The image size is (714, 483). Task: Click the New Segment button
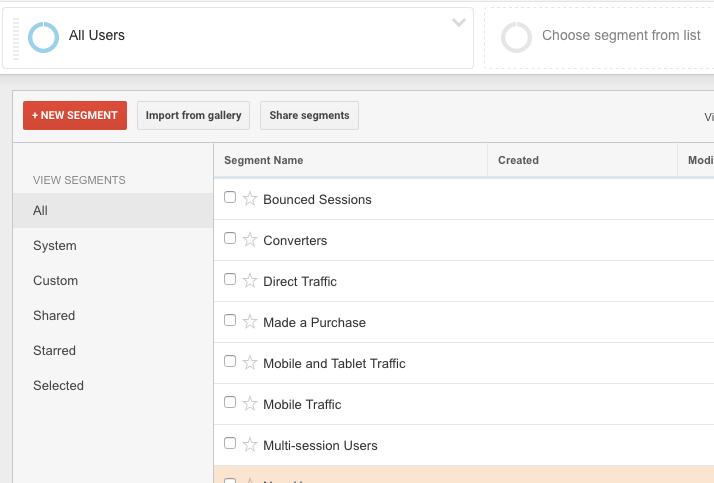tap(75, 115)
